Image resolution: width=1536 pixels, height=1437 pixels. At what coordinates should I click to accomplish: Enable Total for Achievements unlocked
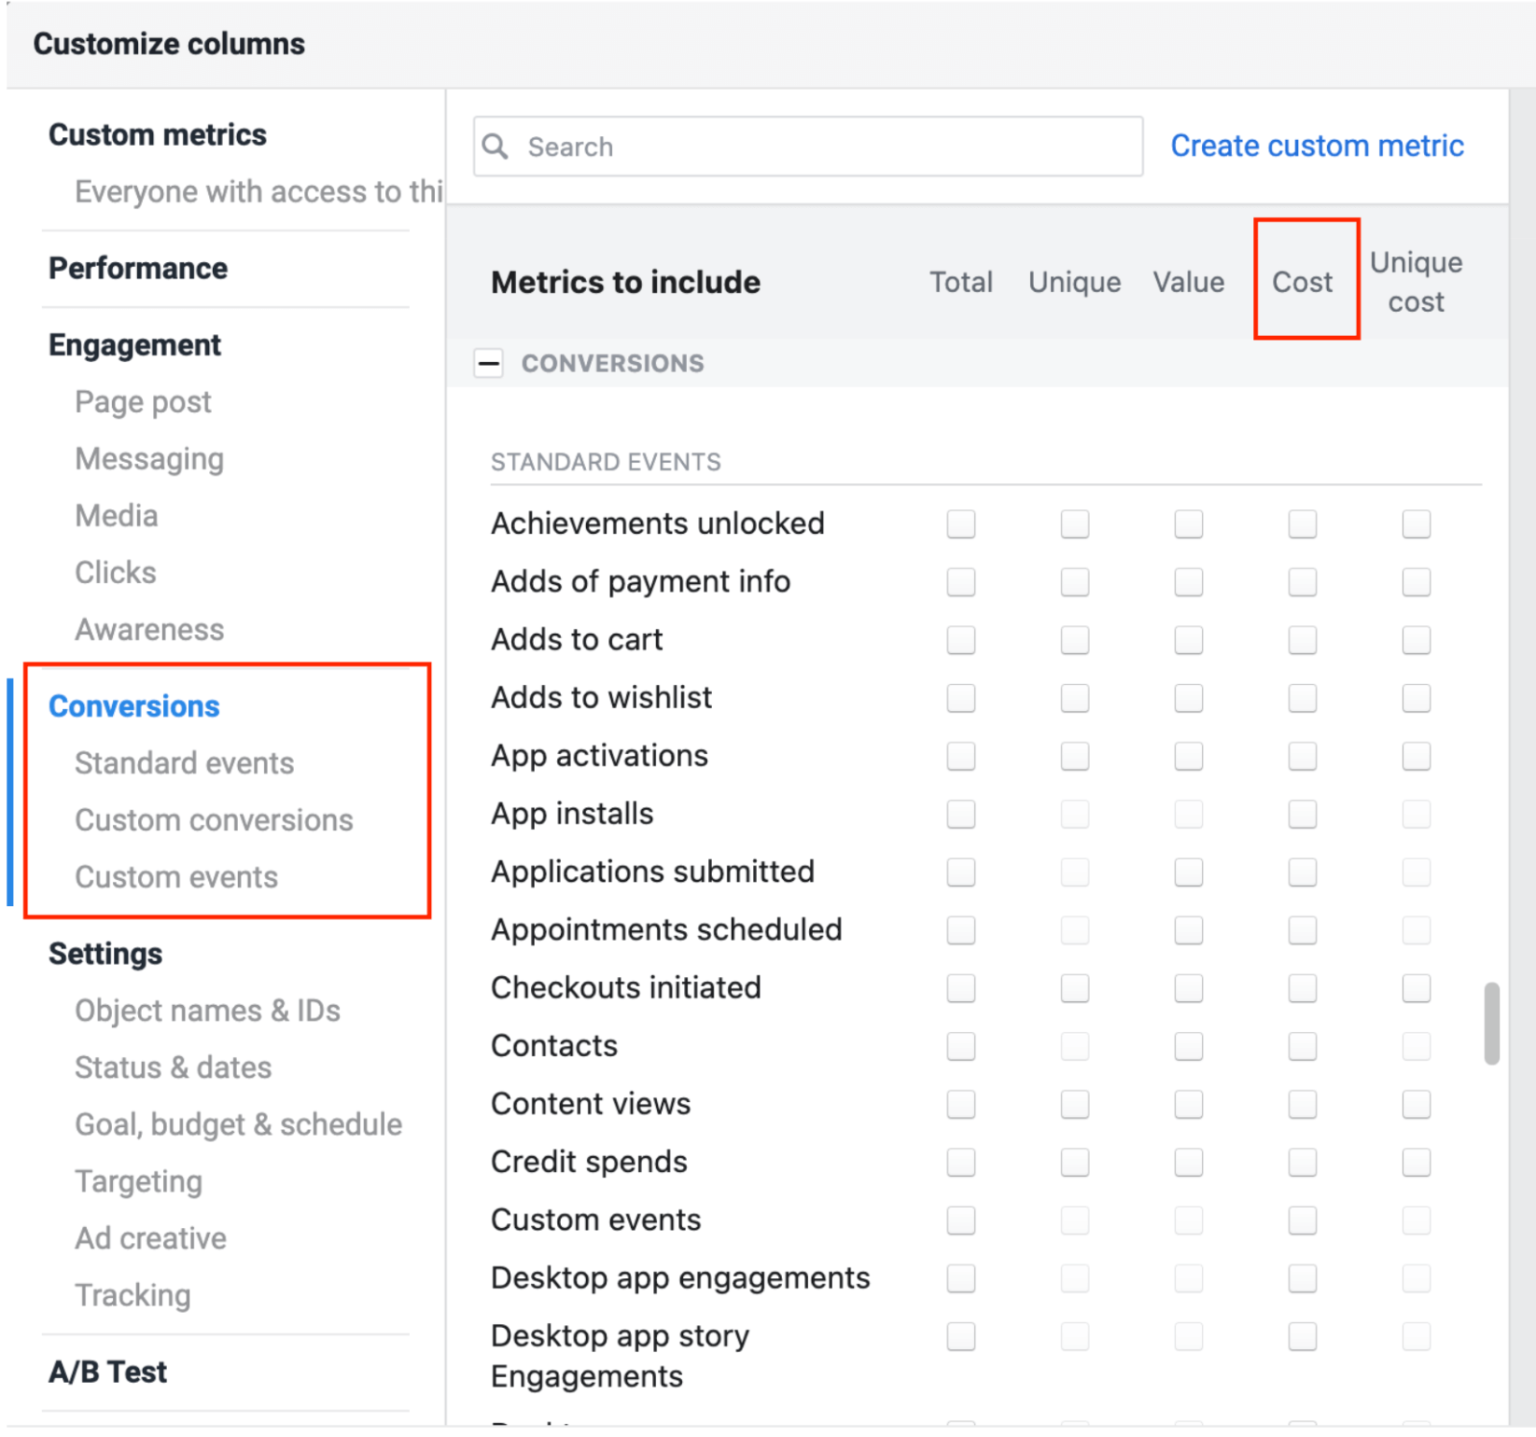(960, 524)
